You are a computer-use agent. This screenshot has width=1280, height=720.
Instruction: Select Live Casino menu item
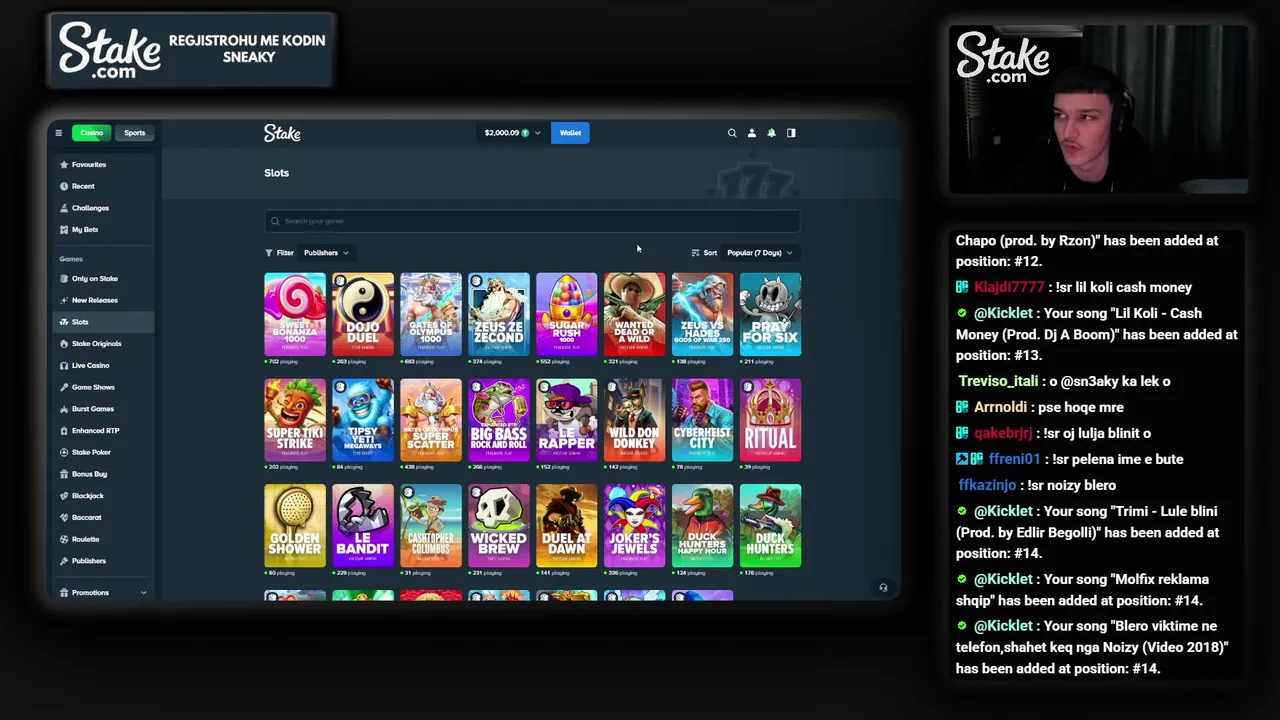pos(103,366)
